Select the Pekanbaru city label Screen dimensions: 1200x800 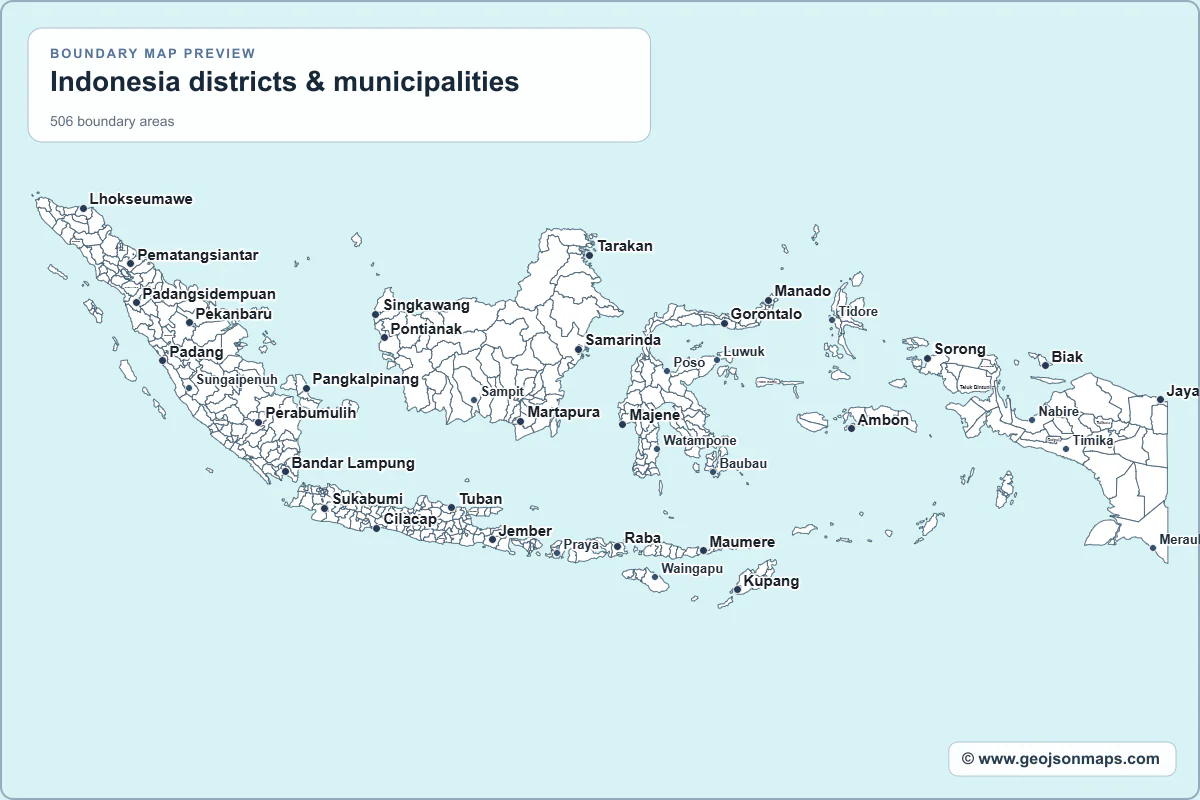click(x=234, y=314)
